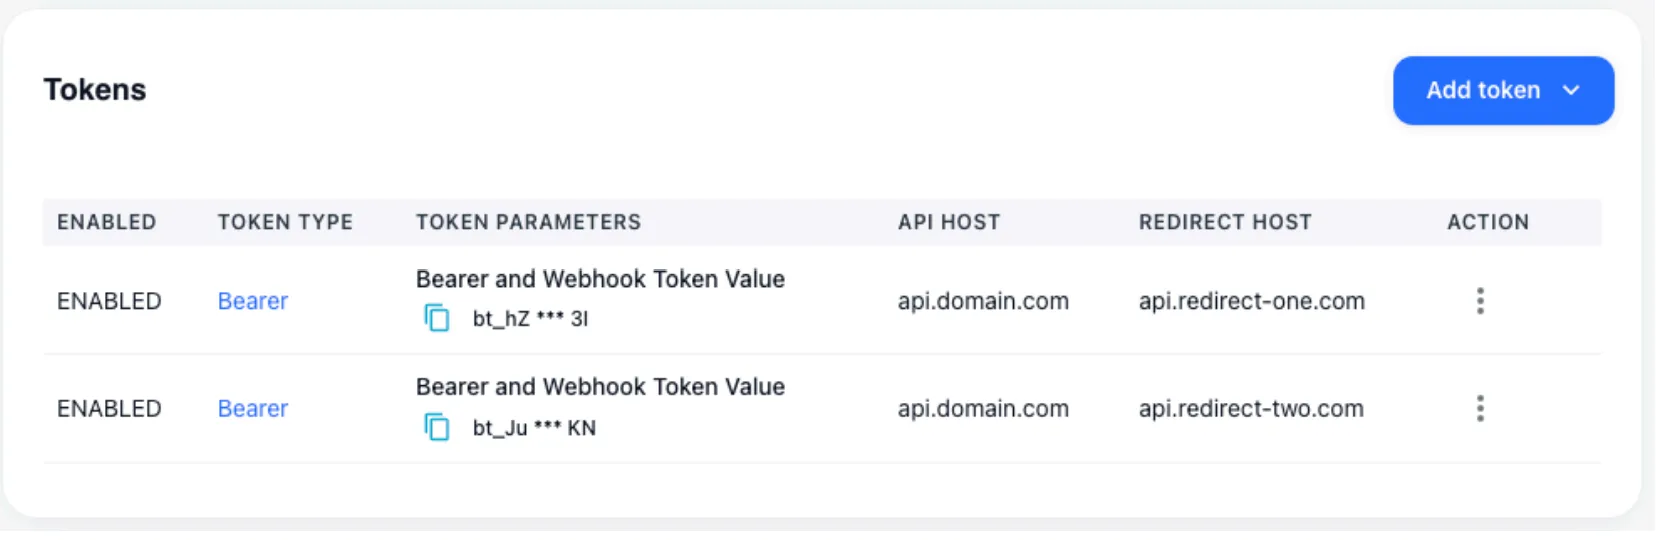Click the TOKEN PARAMETERS column header
Screen dimensions: 1656x540
click(x=528, y=222)
